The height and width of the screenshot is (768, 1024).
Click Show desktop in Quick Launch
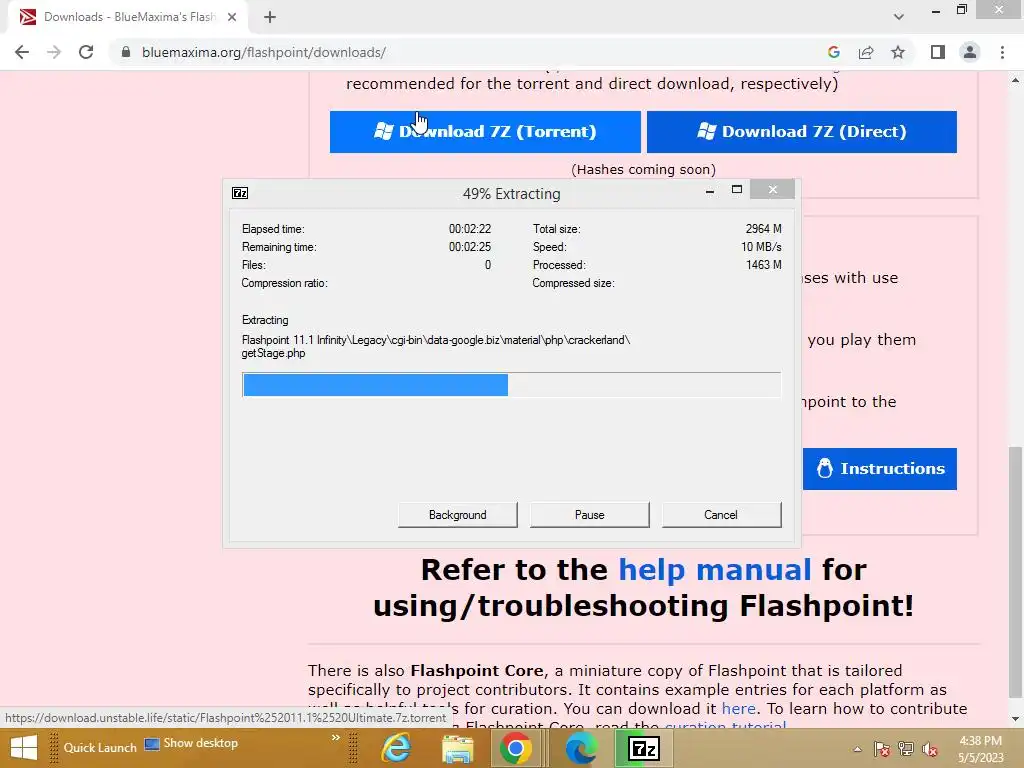pyautogui.click(x=191, y=743)
